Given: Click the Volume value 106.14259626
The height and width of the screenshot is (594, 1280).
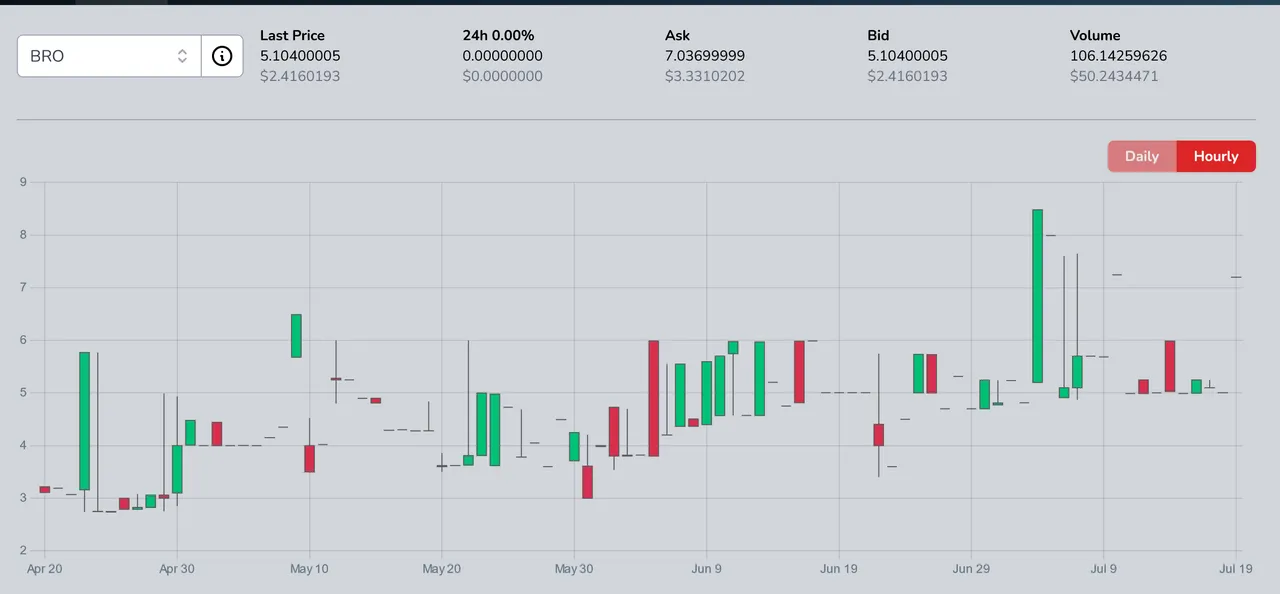Looking at the screenshot, I should (1118, 56).
